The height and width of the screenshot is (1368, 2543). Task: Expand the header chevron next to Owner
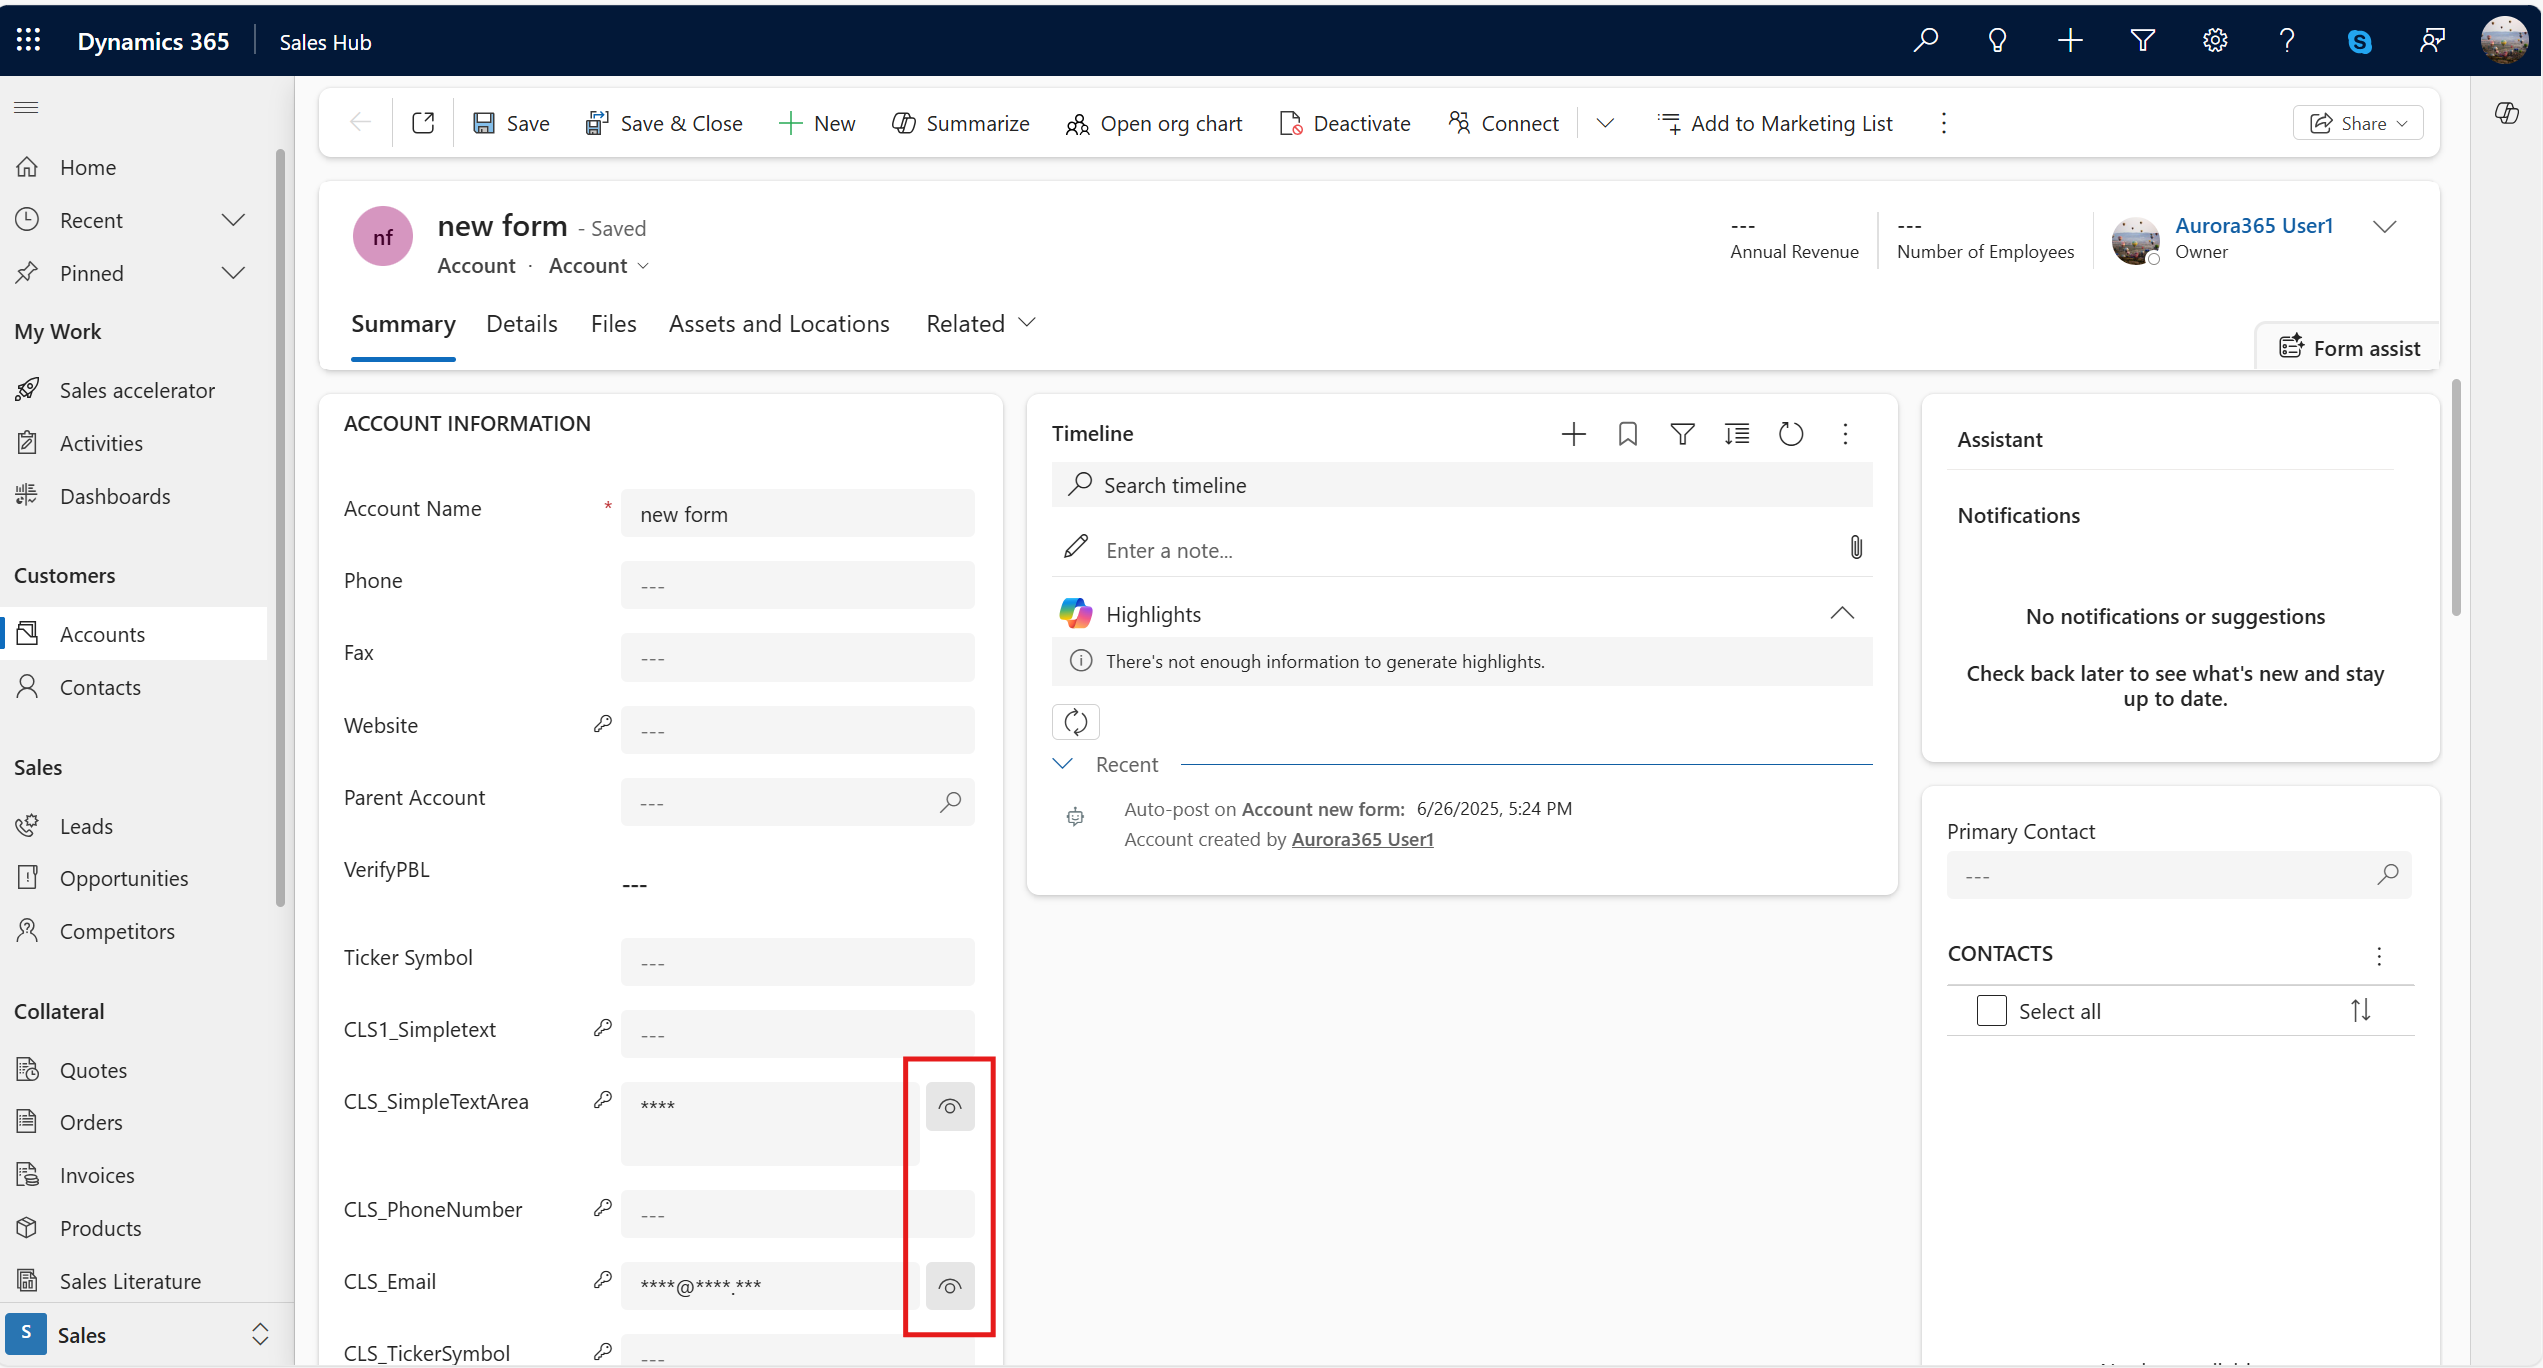tap(2384, 227)
